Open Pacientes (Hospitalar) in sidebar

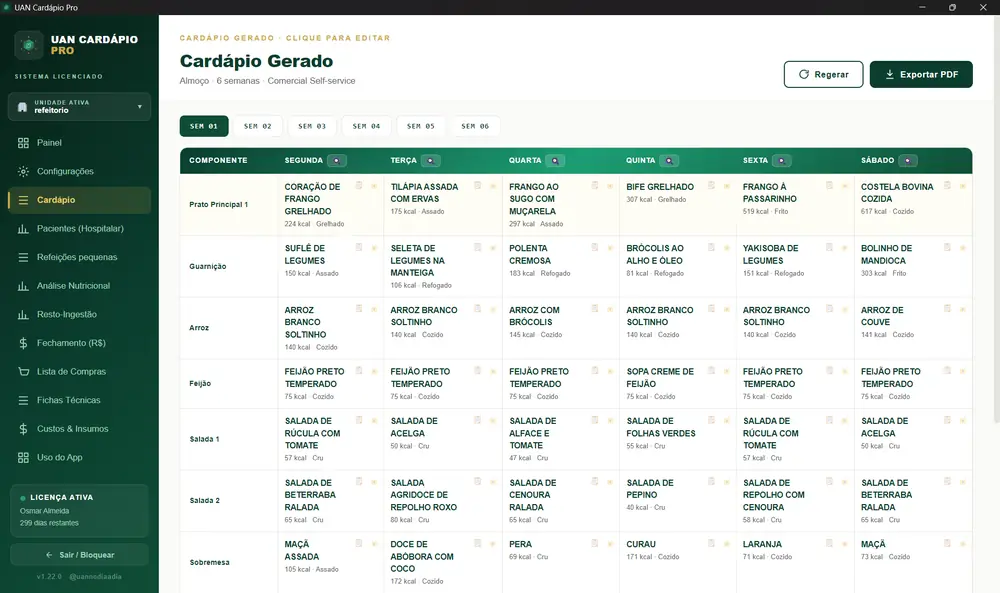pyautogui.click(x=80, y=228)
